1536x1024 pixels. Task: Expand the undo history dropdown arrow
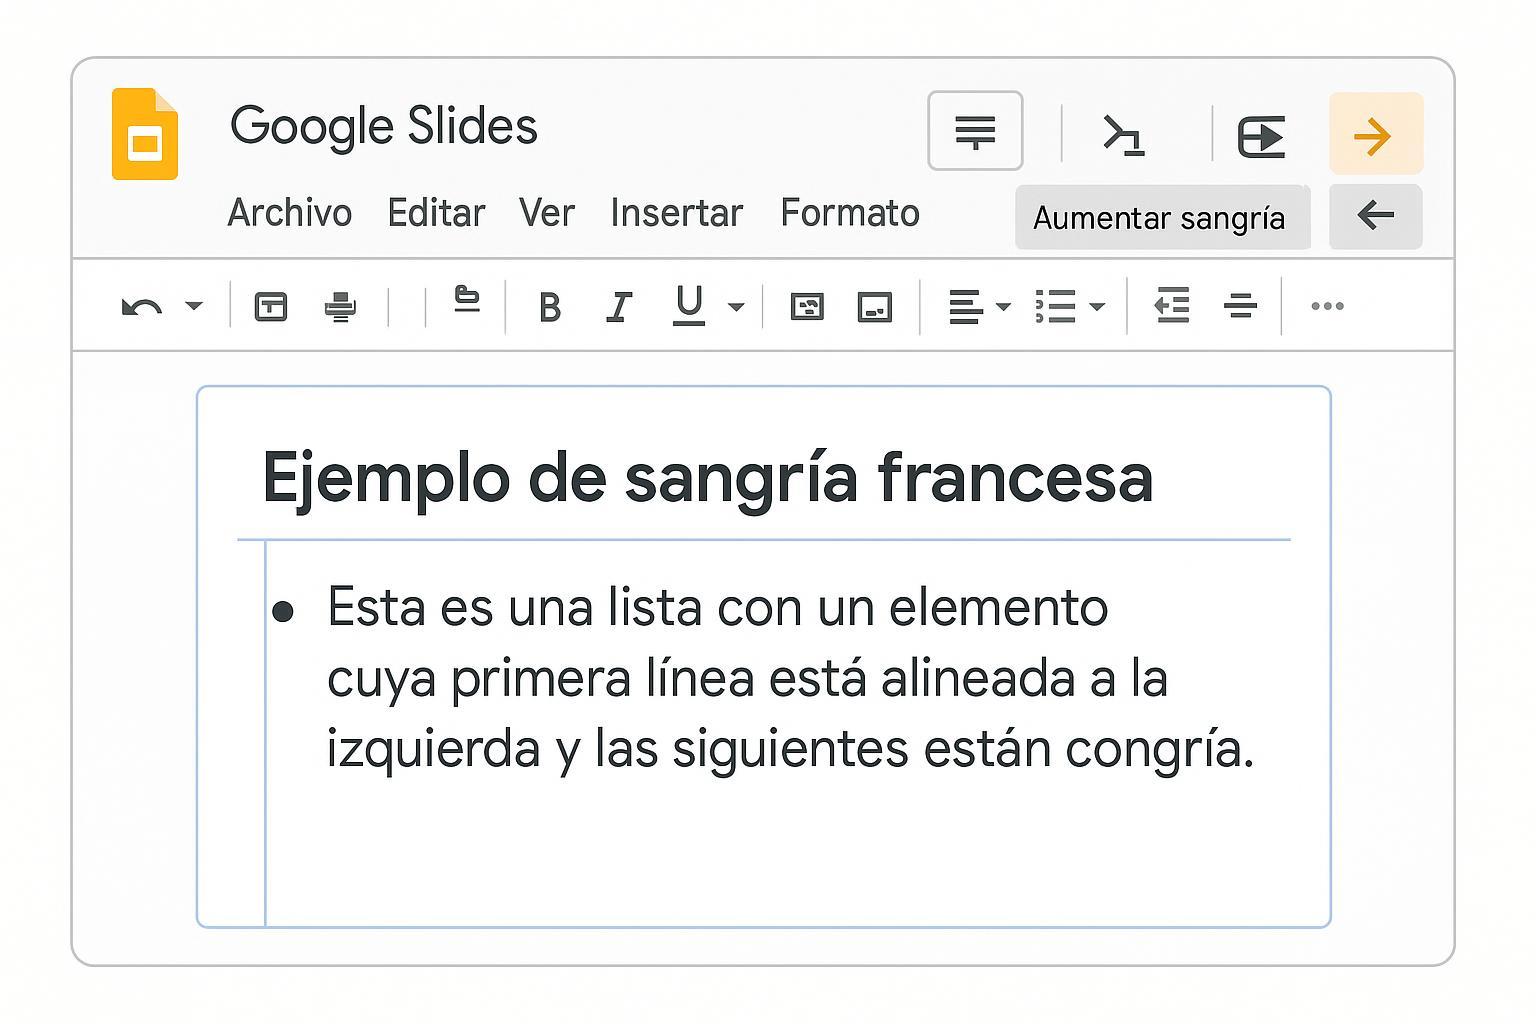tap(195, 306)
